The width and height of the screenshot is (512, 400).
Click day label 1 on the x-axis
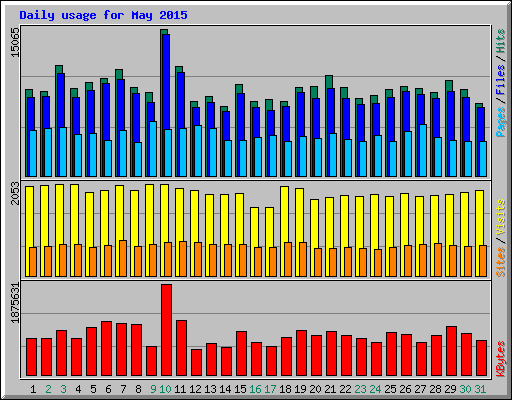33,389
